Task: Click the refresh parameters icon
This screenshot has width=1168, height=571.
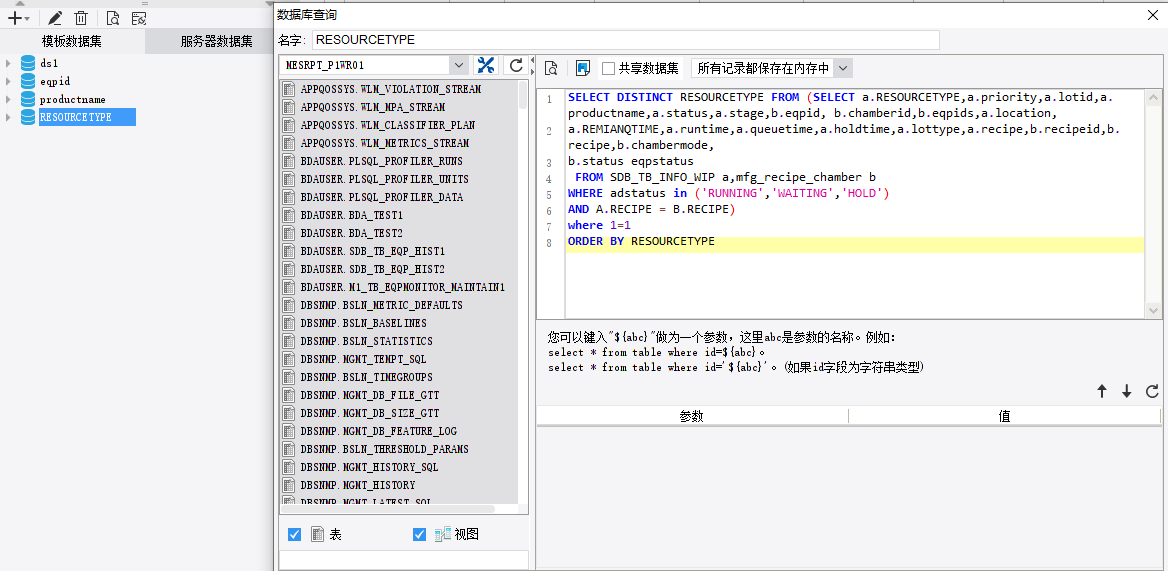Action: pyautogui.click(x=1152, y=391)
